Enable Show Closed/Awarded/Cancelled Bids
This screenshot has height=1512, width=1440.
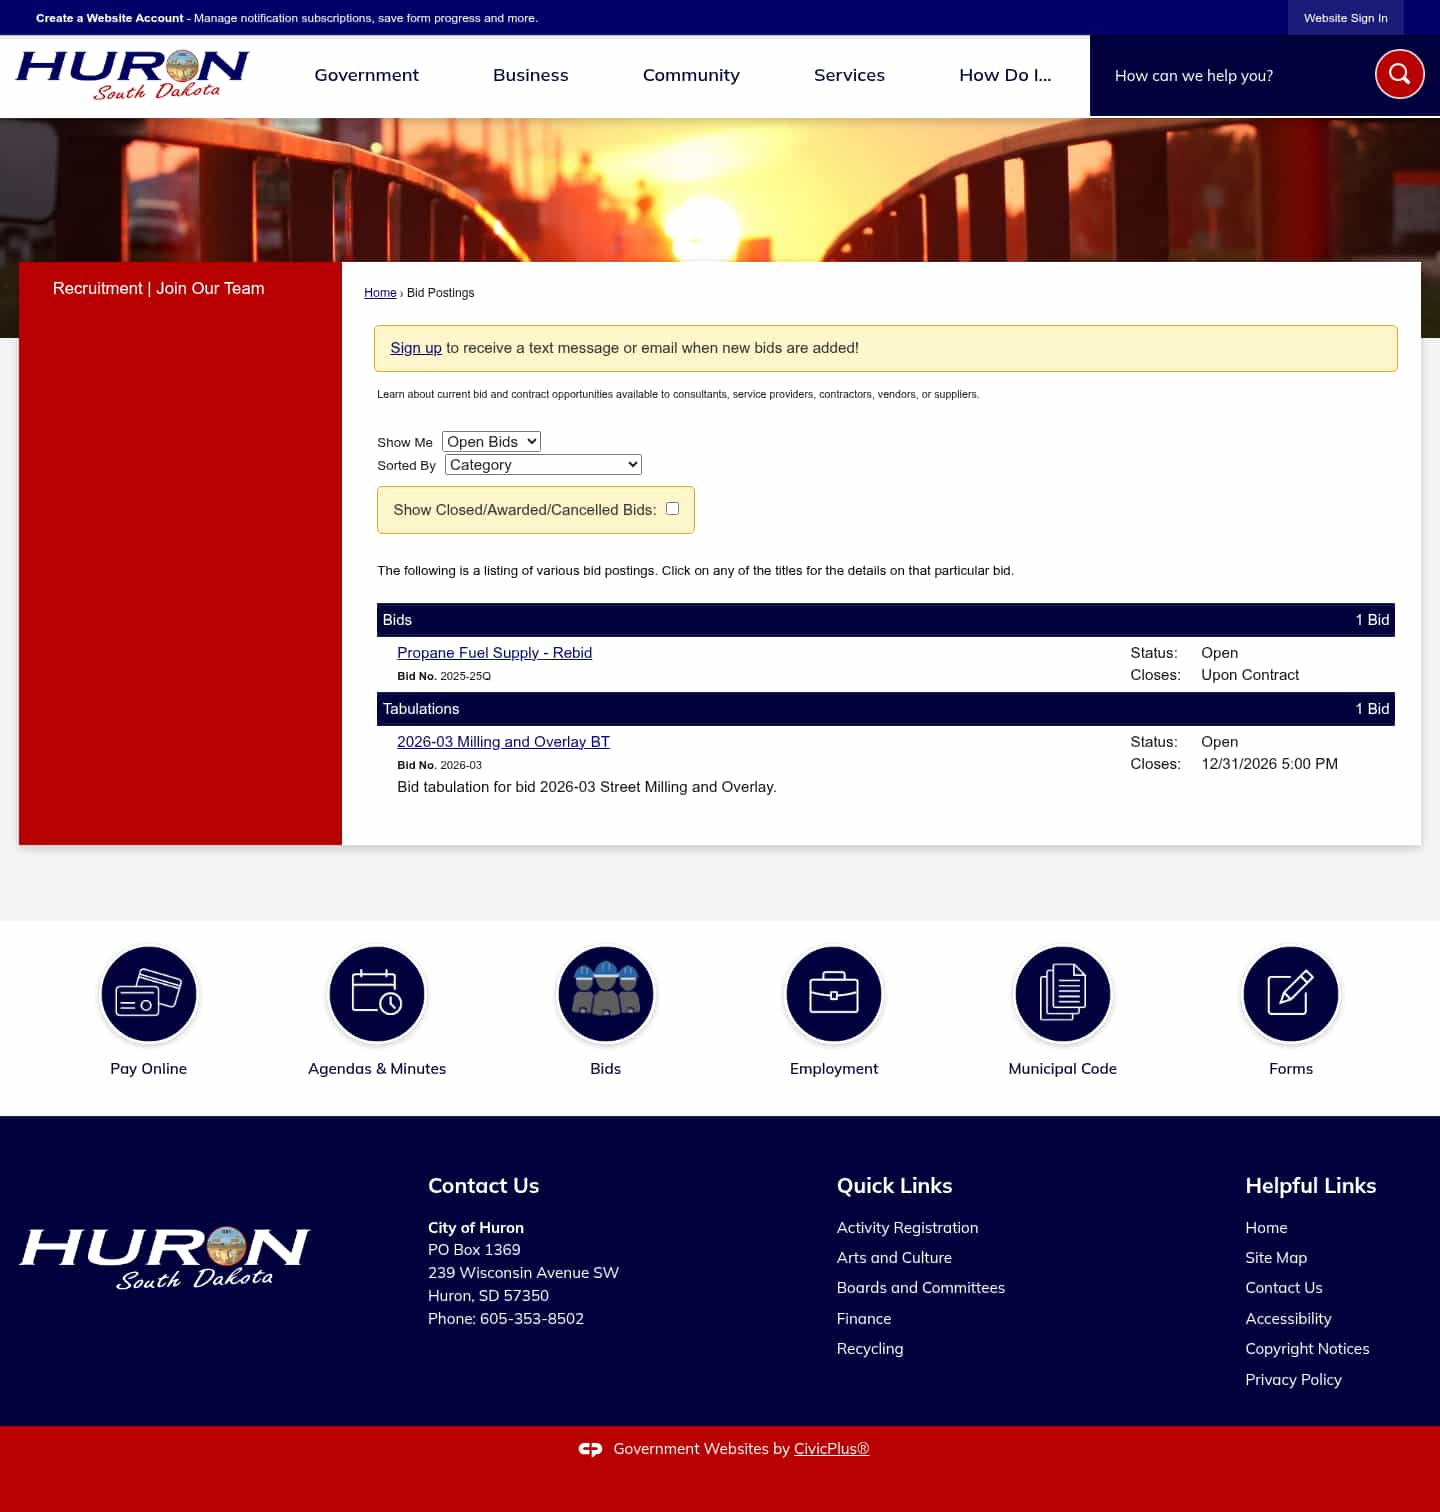[672, 508]
